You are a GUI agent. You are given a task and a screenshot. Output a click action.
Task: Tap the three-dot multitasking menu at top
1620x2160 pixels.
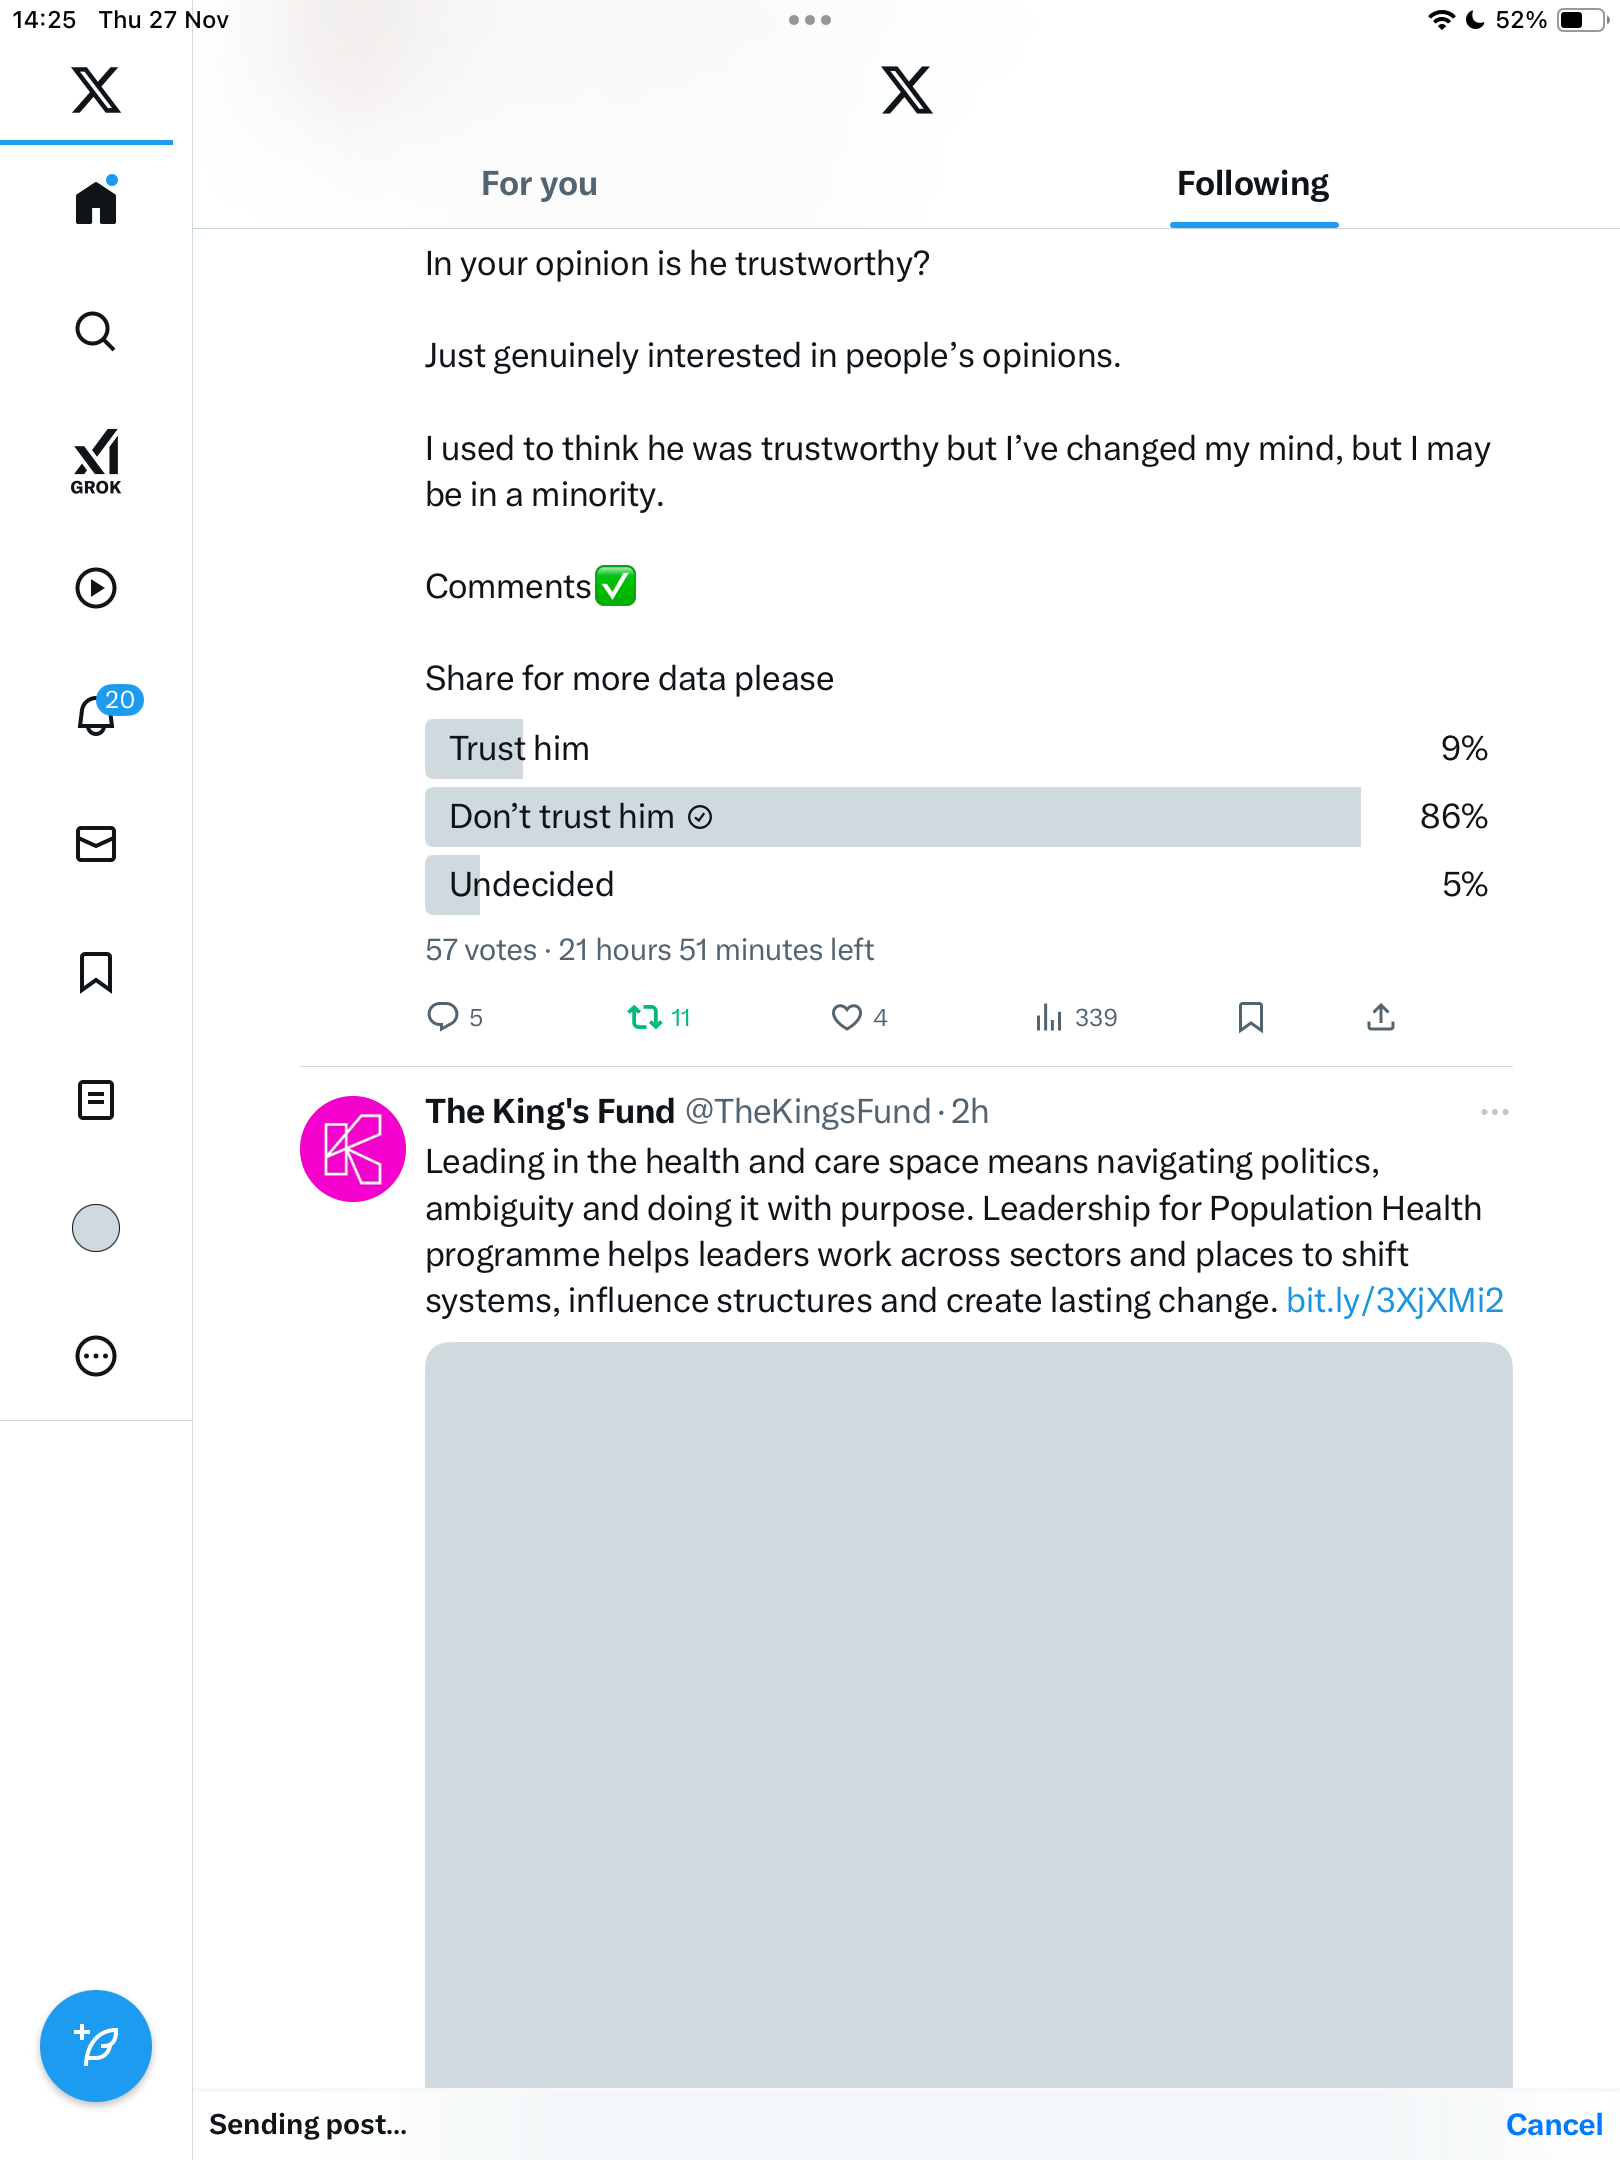point(809,20)
